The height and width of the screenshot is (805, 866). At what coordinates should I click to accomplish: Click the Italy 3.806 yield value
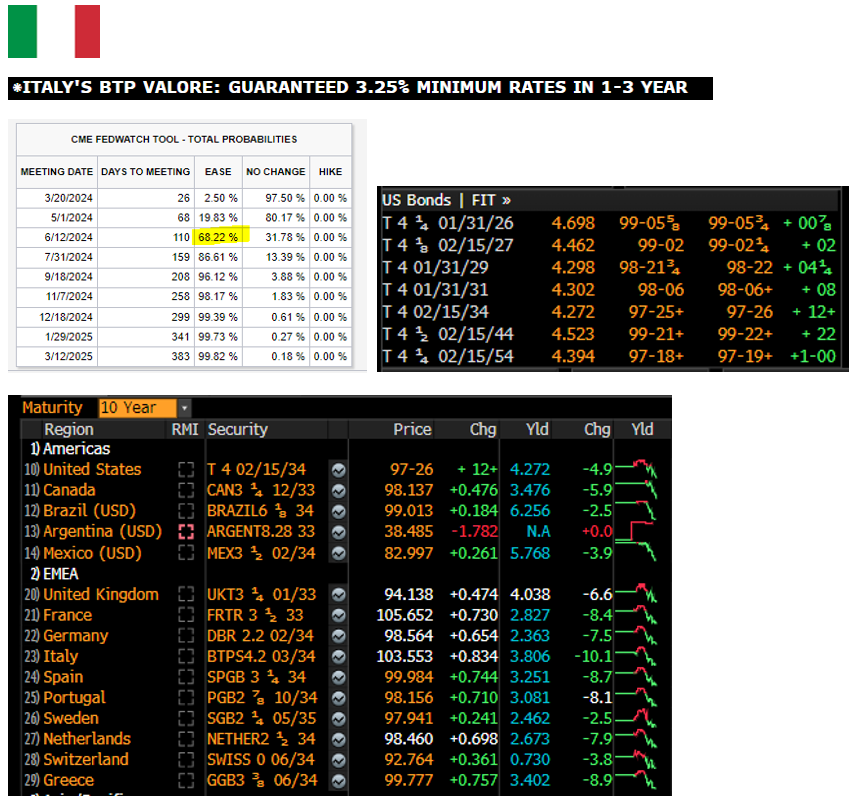coord(530,656)
